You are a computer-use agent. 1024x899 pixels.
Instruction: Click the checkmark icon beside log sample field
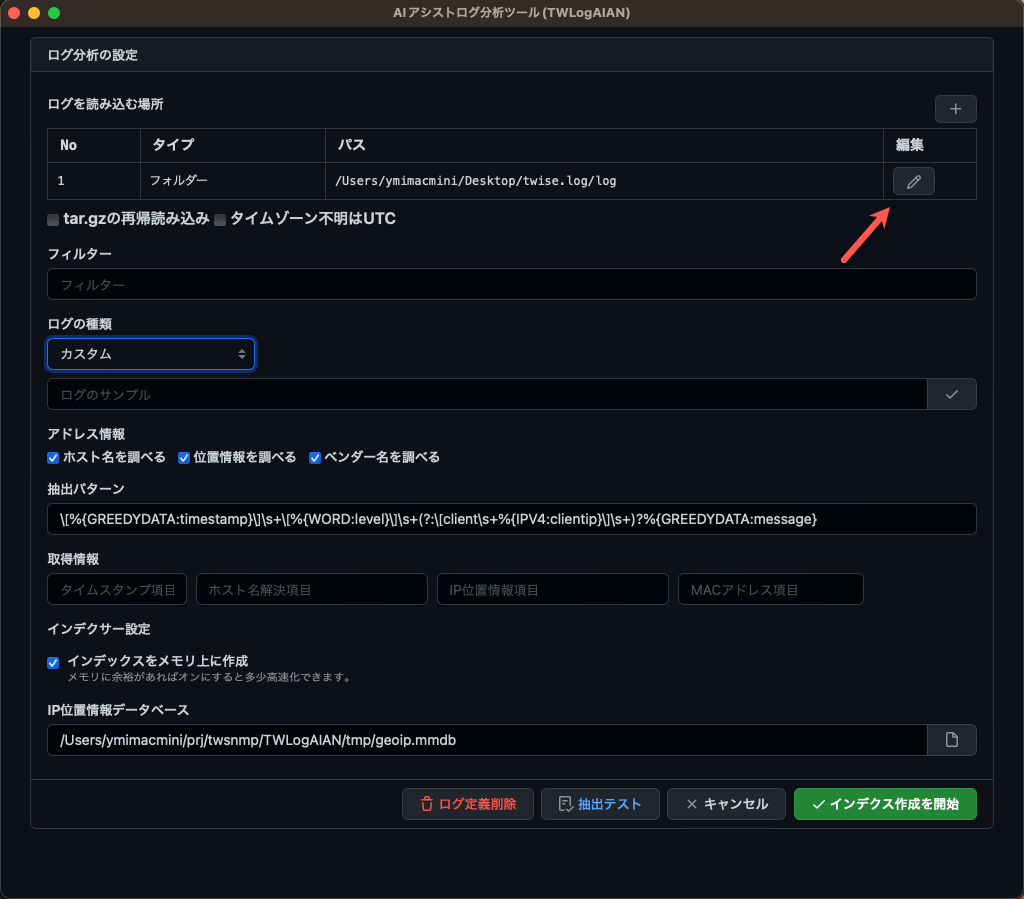pyautogui.click(x=951, y=394)
